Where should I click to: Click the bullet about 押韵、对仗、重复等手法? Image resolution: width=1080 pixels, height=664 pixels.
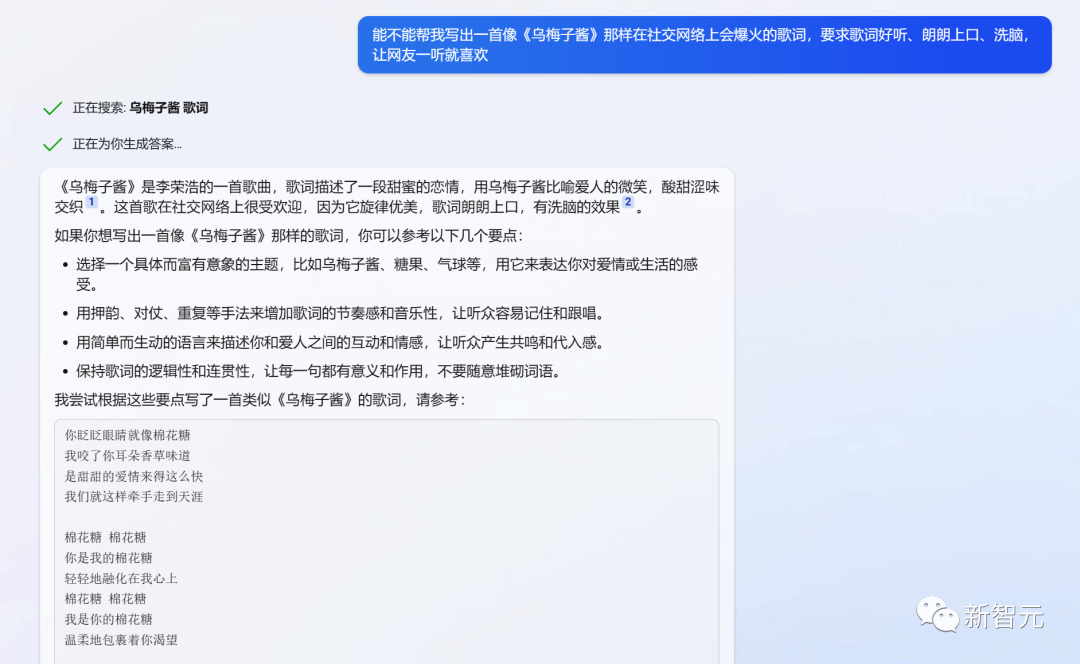[x=340, y=313]
